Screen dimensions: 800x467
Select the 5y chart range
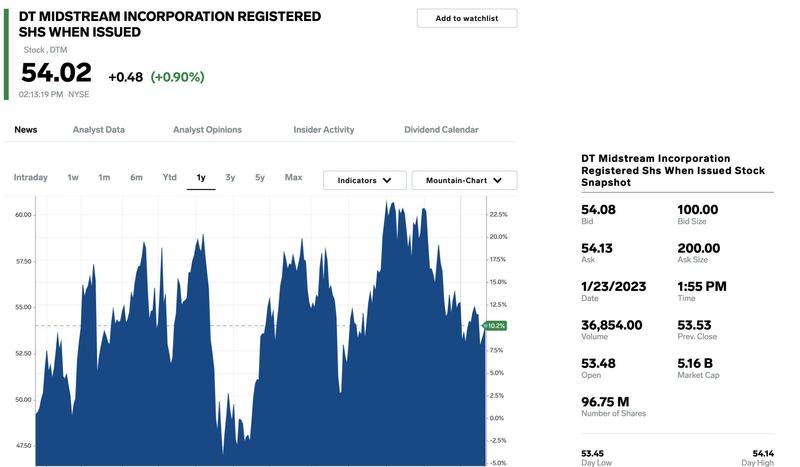(x=260, y=177)
